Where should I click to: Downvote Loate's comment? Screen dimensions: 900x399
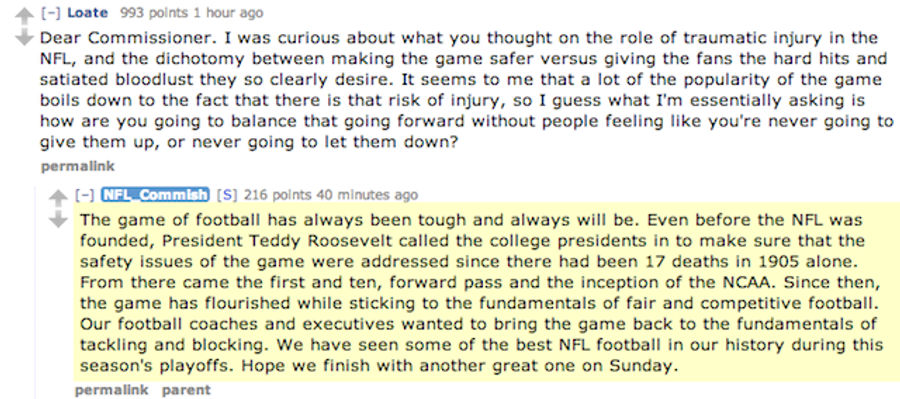tap(24, 37)
